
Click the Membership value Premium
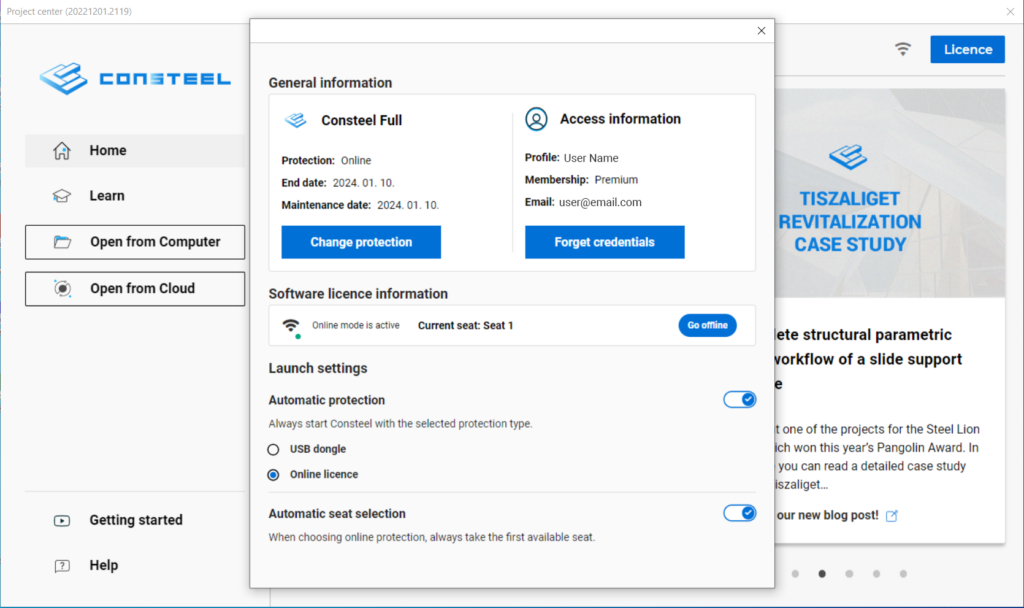[616, 180]
